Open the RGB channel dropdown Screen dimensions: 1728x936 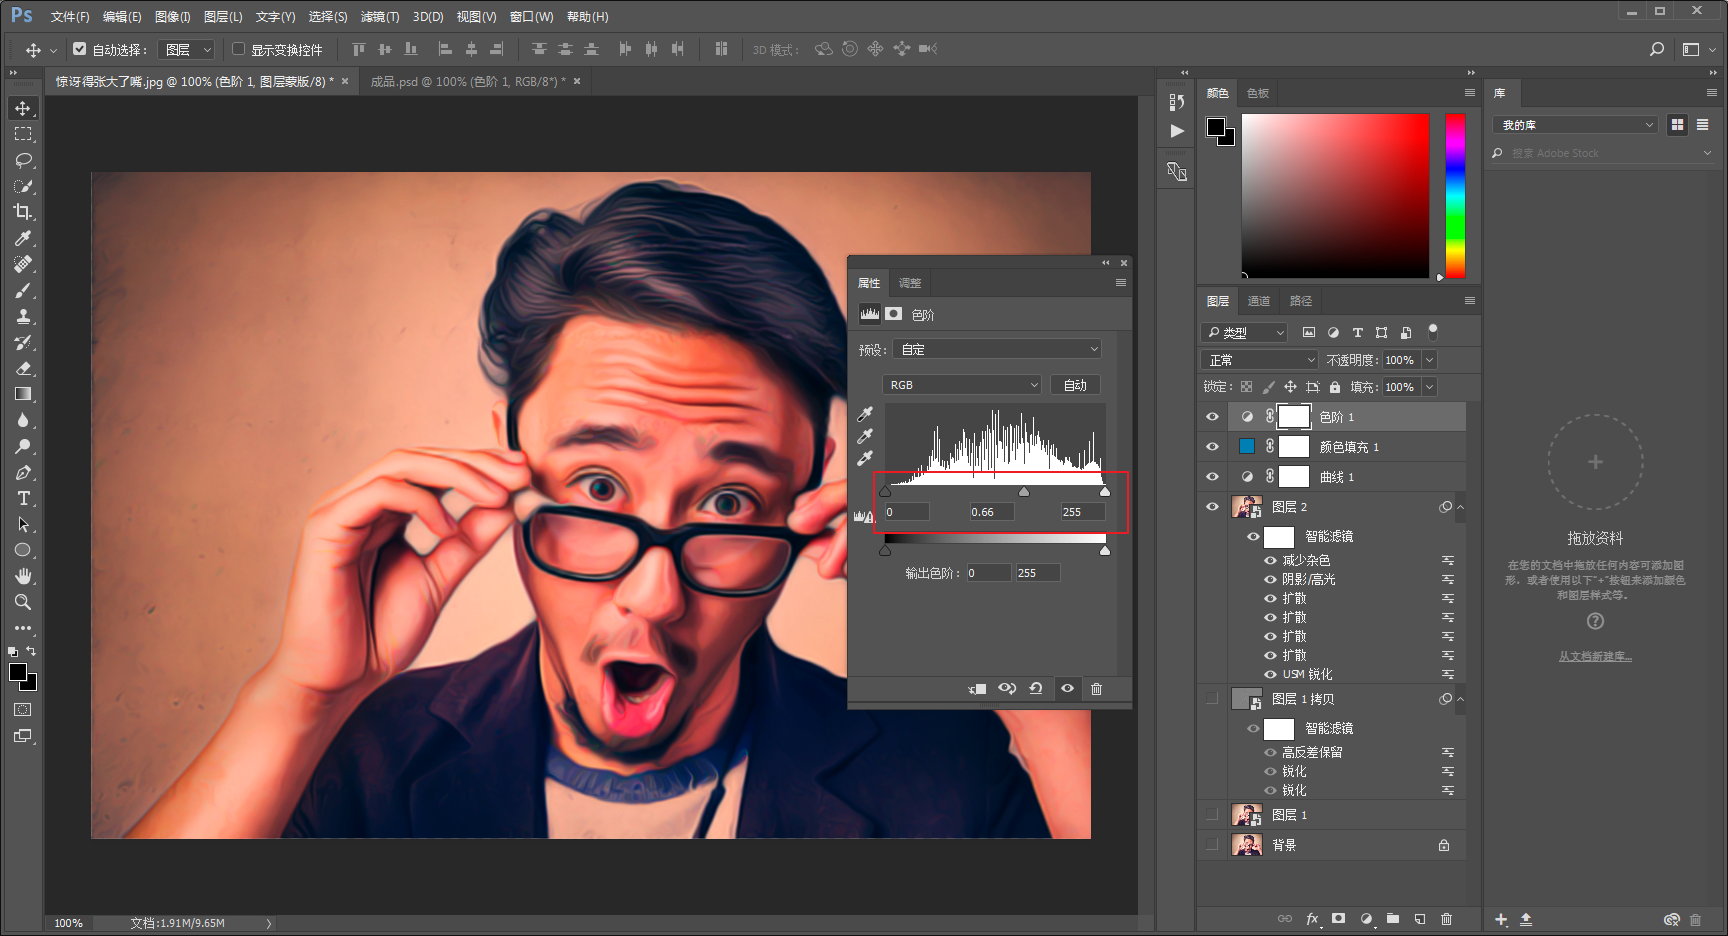(962, 385)
